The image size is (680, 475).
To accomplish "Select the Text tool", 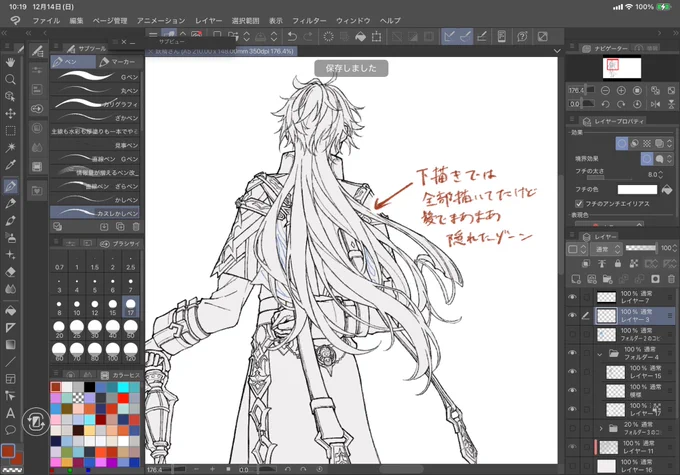I will click(10, 413).
